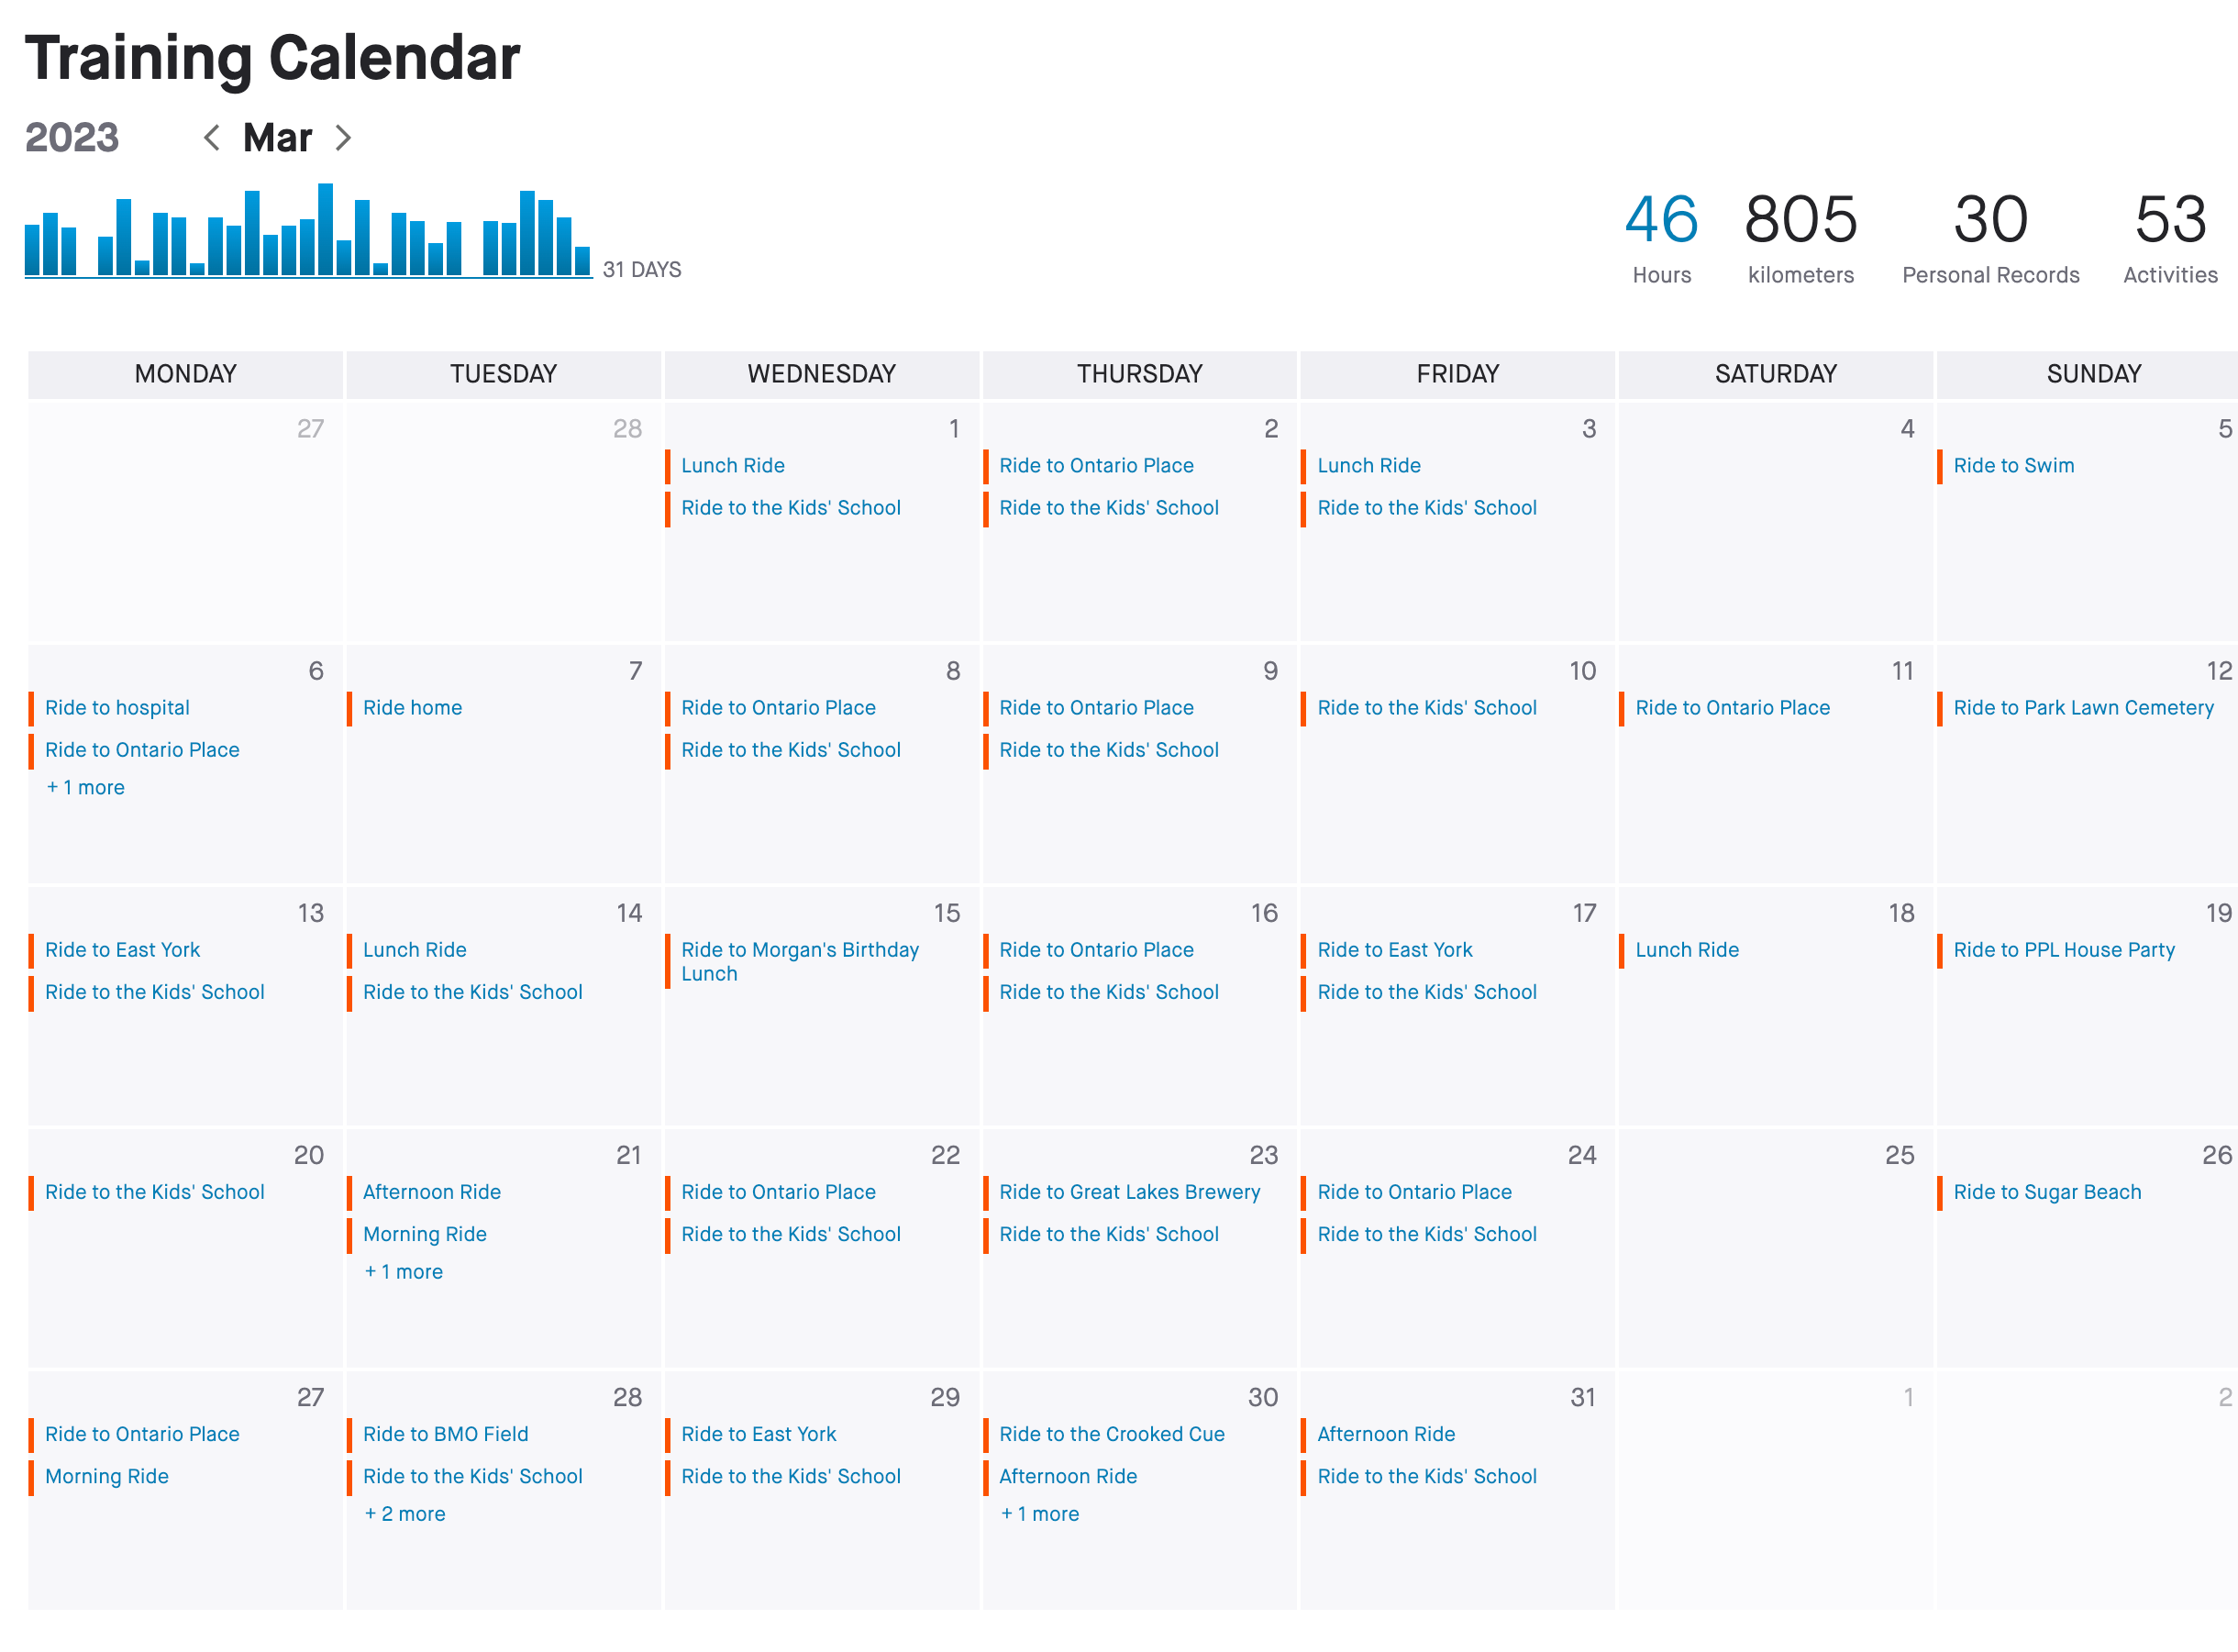Click the tallest bar in activity chart

pos(325,230)
